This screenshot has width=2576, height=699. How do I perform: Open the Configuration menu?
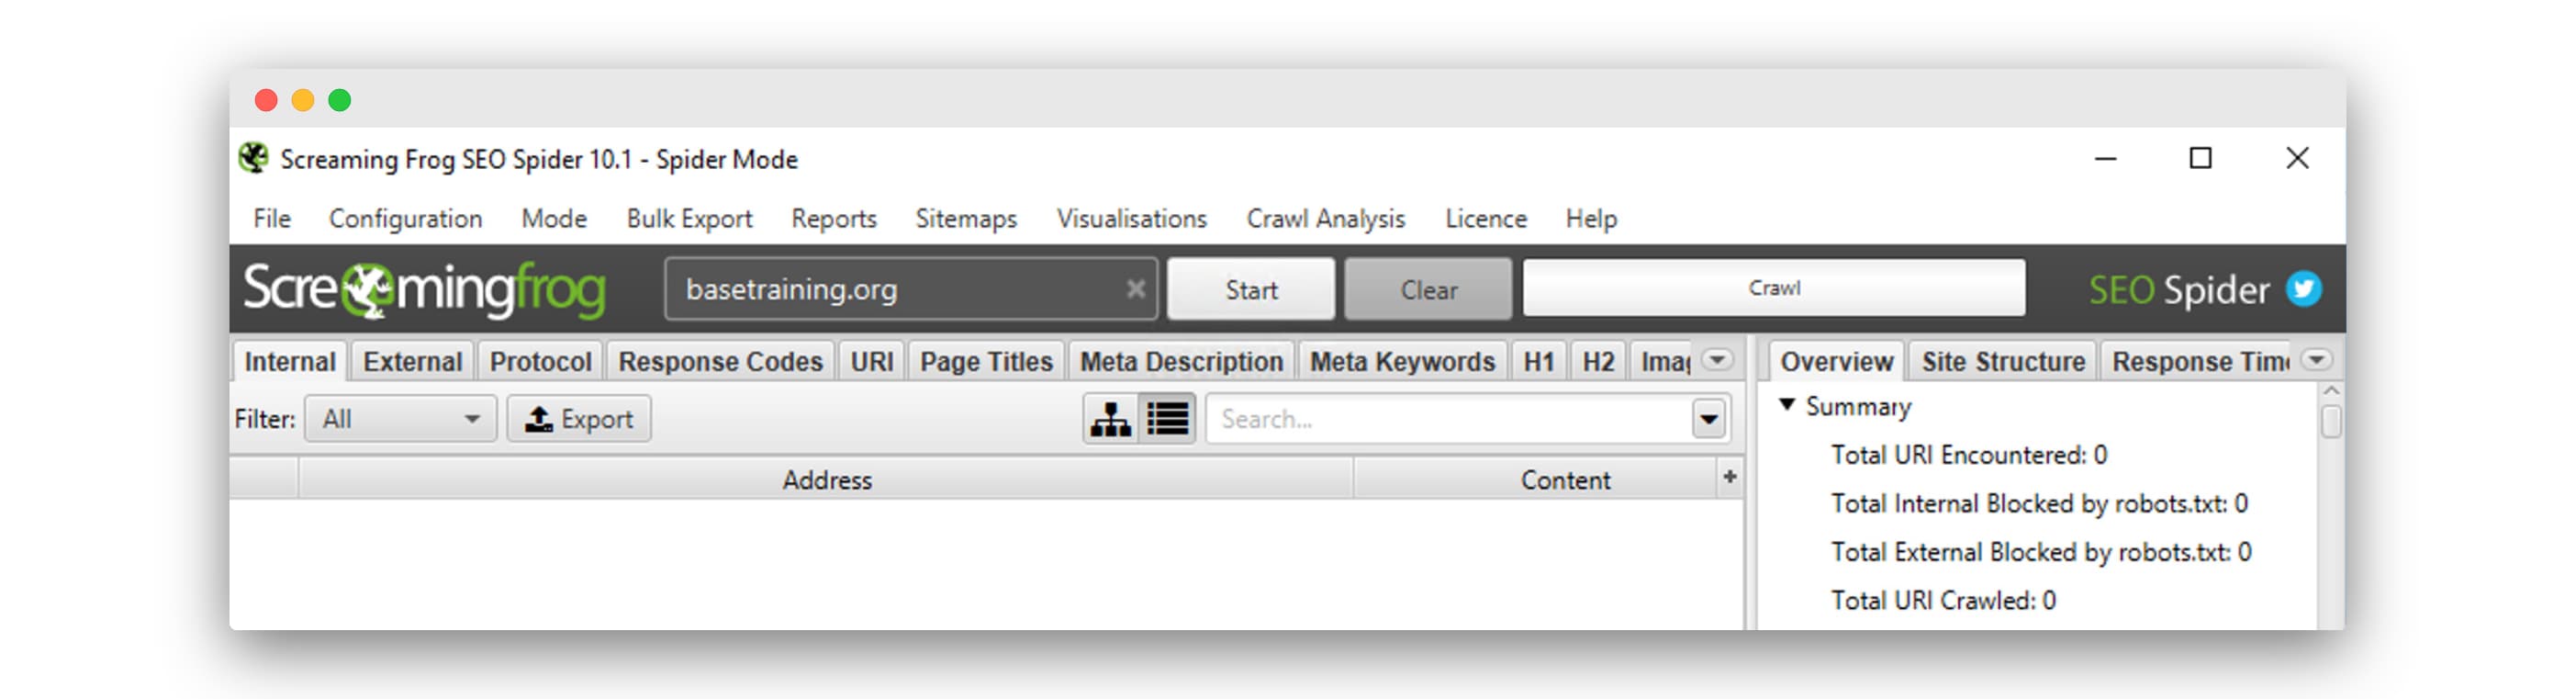point(406,218)
